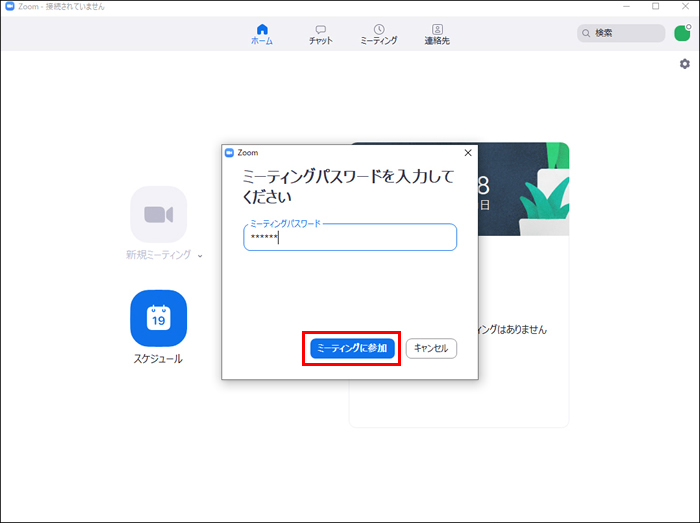Open the 連絡先 tab
This screenshot has height=523, width=700.
pos(437,34)
